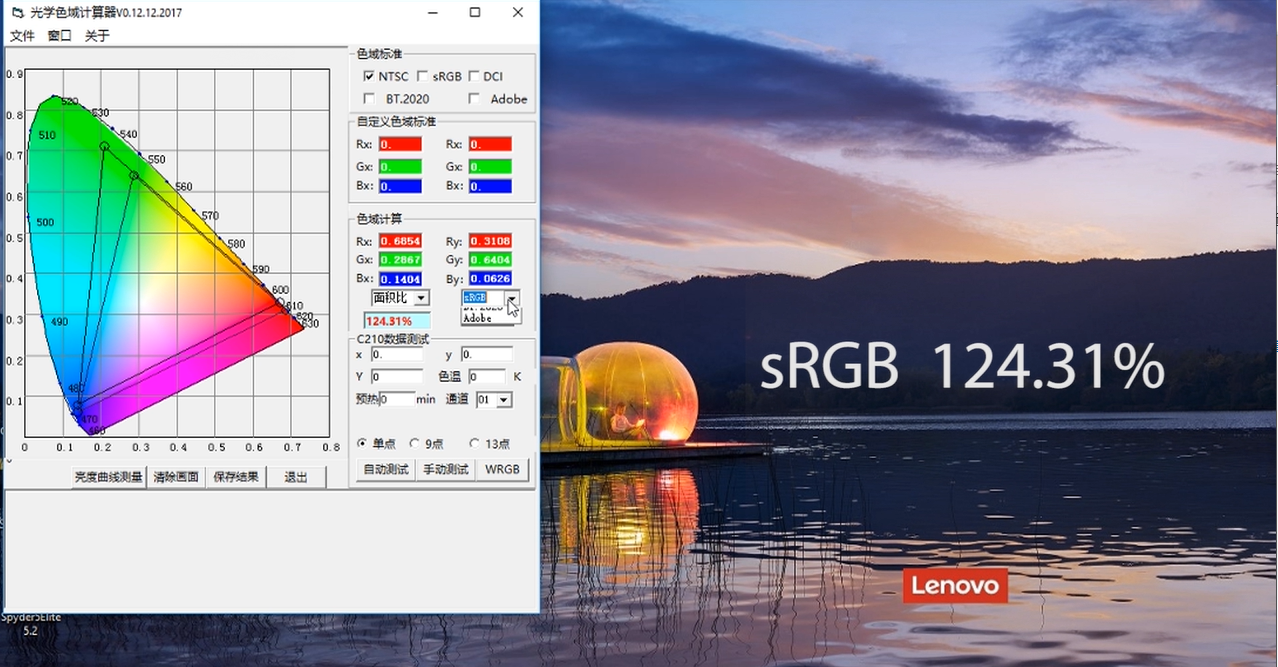Screen dimensions: 1278x667
Task: Click the WRGB button
Action: (x=502, y=469)
